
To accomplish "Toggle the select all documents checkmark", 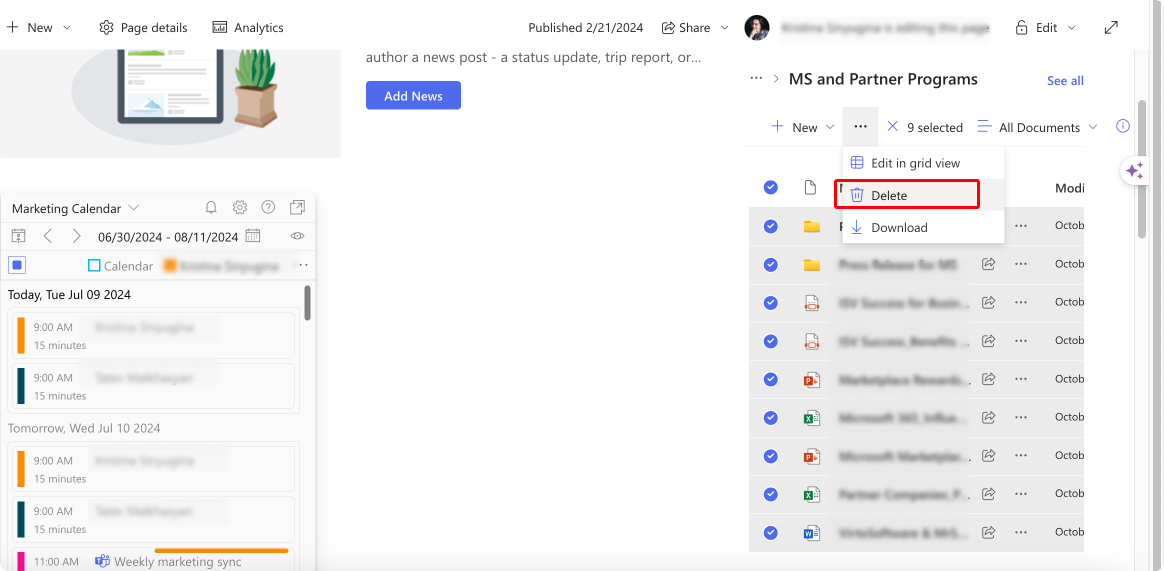I will click(x=771, y=187).
